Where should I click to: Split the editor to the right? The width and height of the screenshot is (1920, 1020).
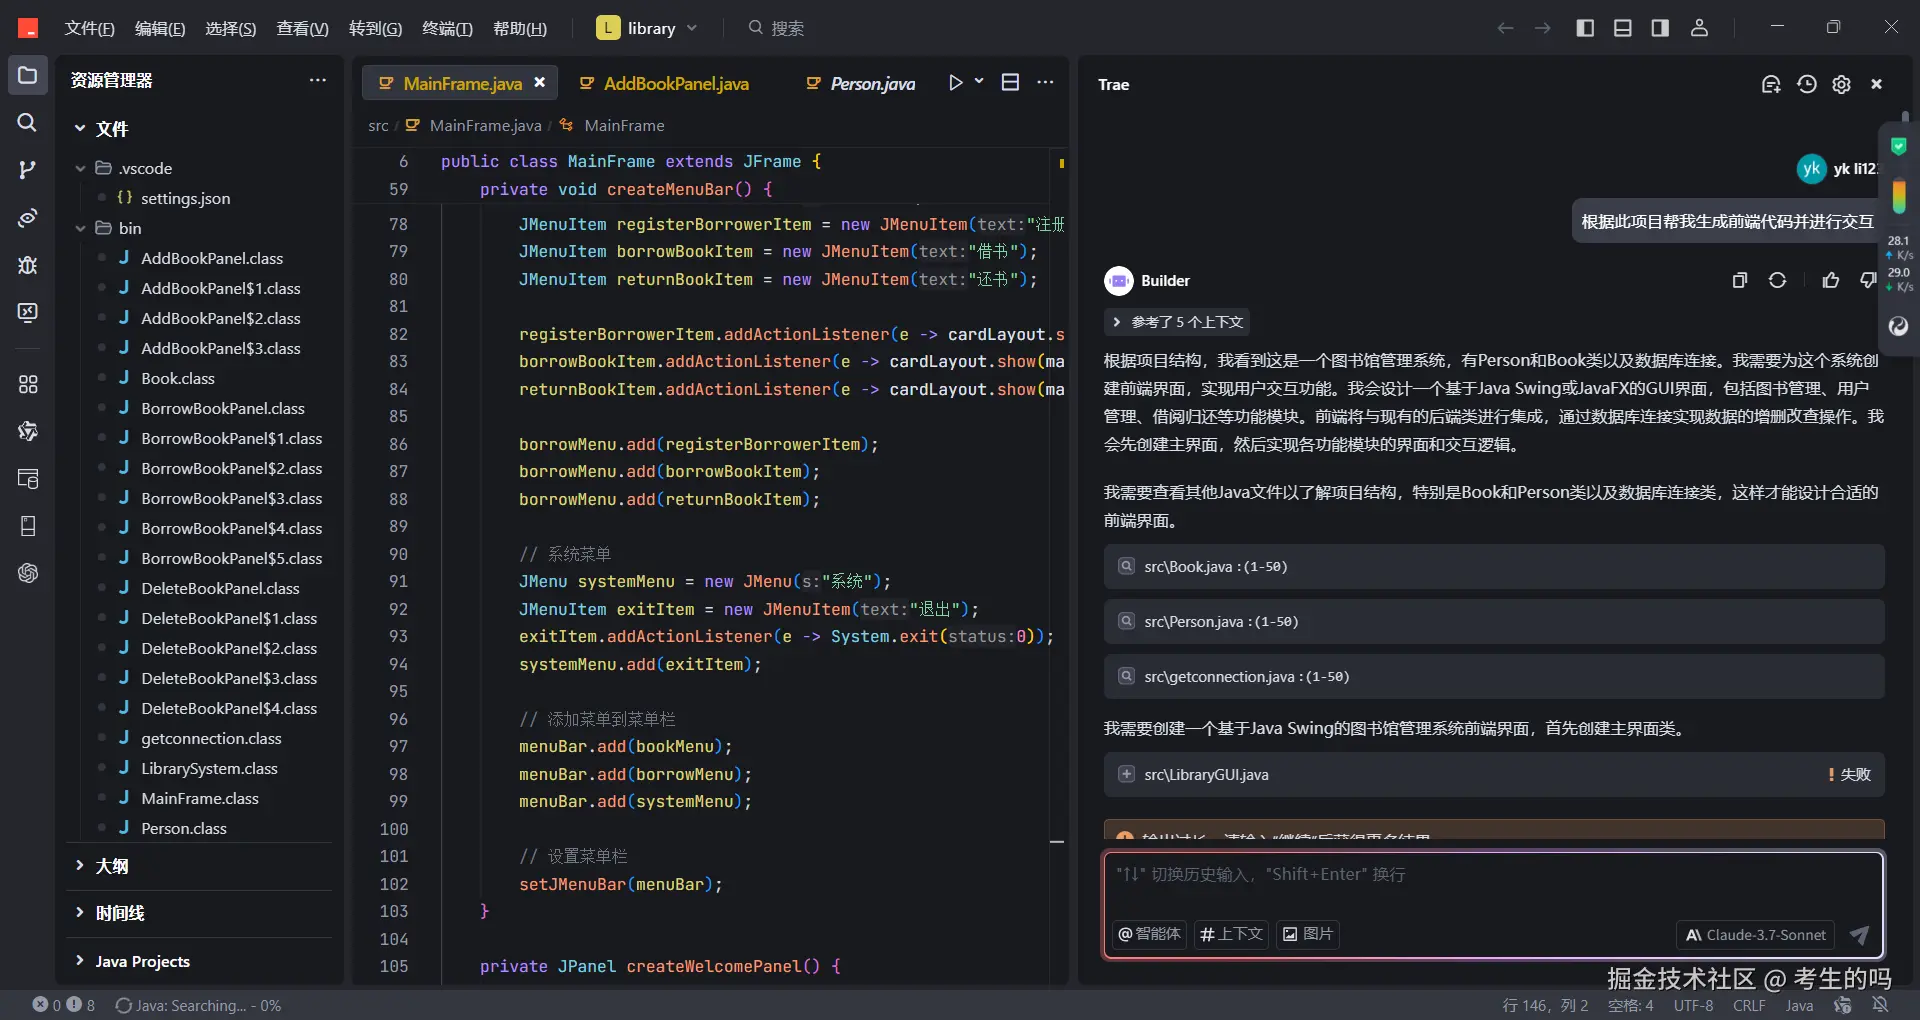click(1011, 83)
